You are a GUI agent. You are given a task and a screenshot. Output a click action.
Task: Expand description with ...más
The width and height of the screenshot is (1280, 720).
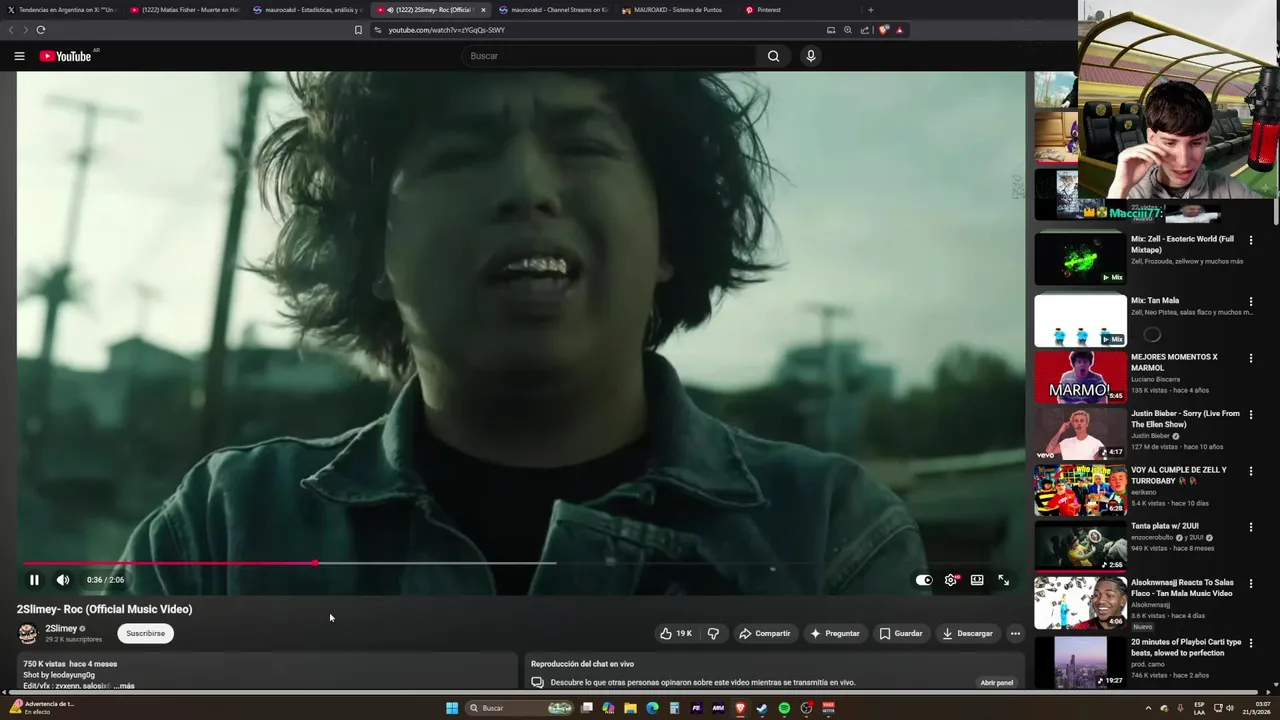tap(124, 686)
